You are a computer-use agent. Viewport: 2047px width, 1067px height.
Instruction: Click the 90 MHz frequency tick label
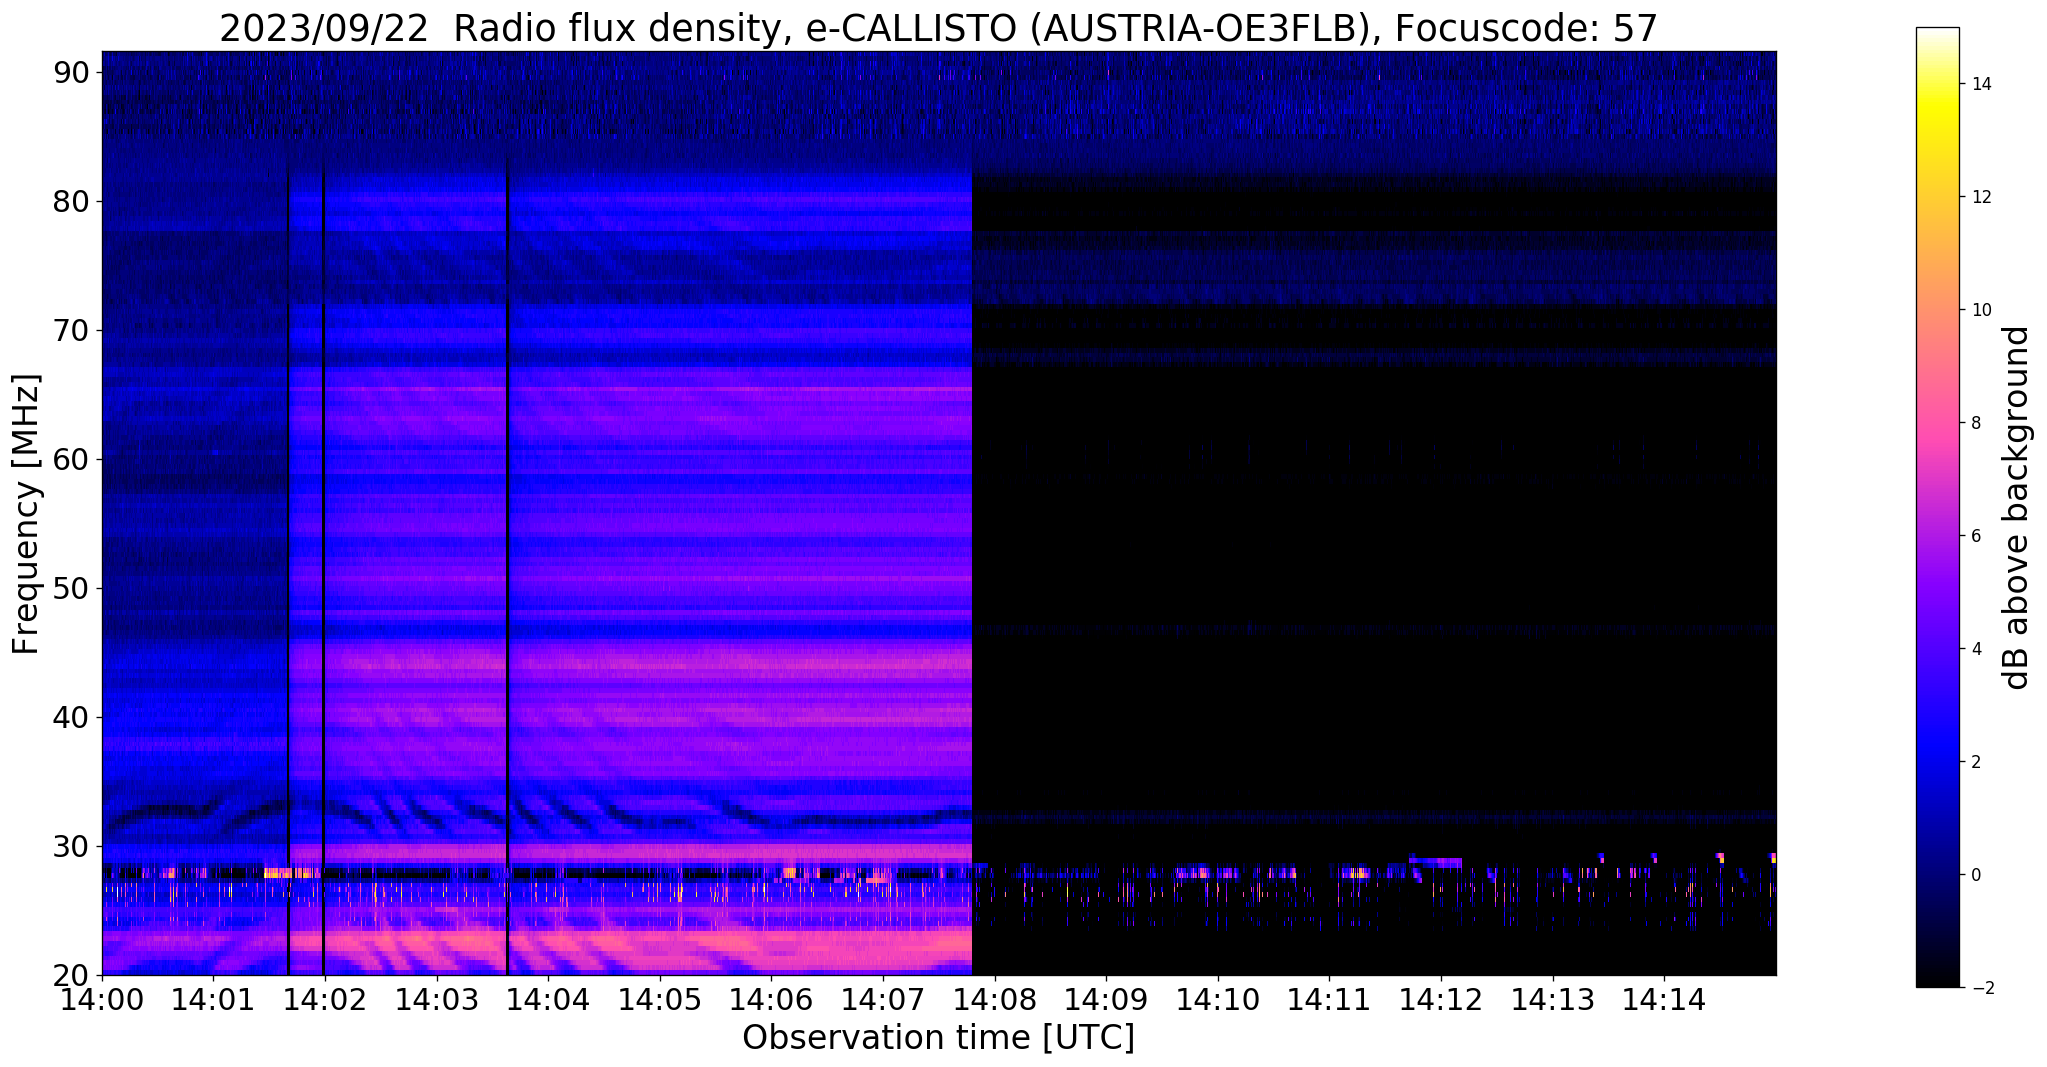pyautogui.click(x=71, y=72)
